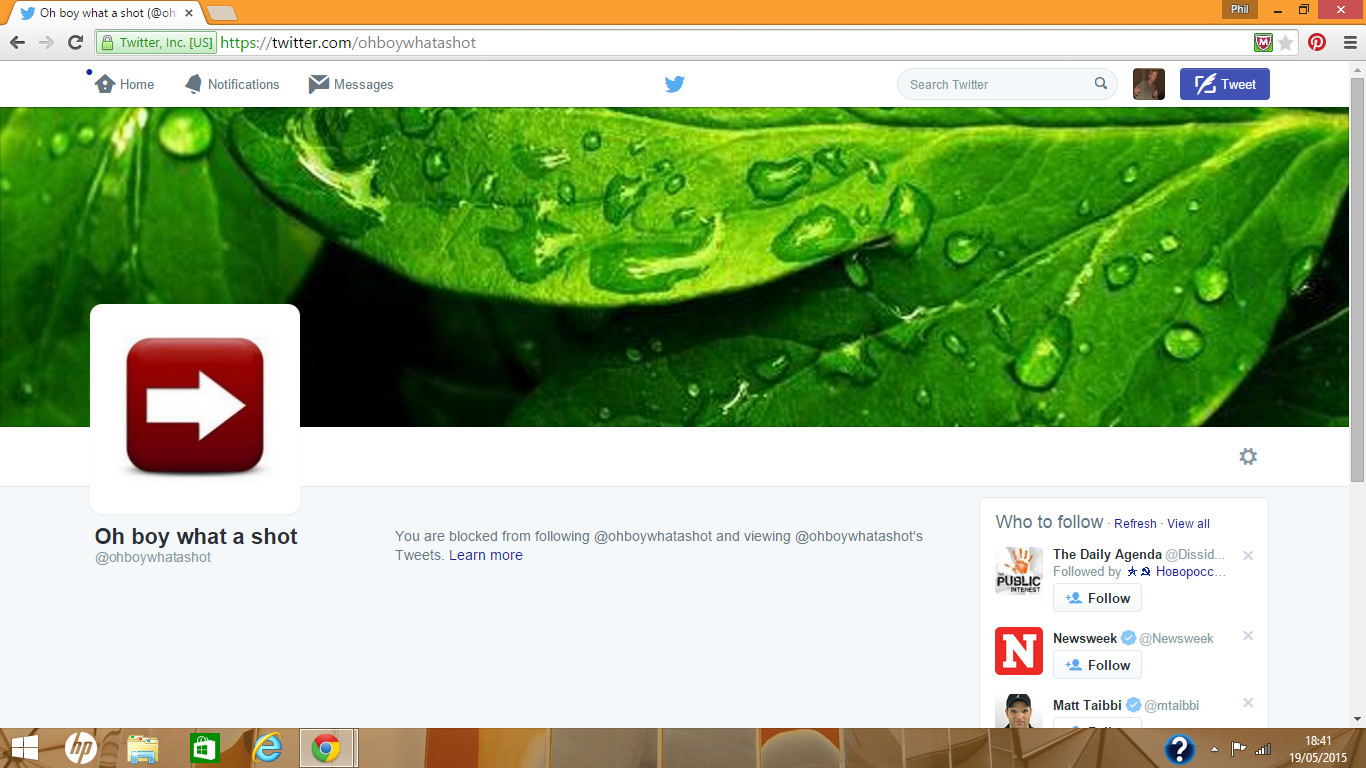Click the network signal tray icon
This screenshot has width=1366, height=768.
coord(1264,748)
